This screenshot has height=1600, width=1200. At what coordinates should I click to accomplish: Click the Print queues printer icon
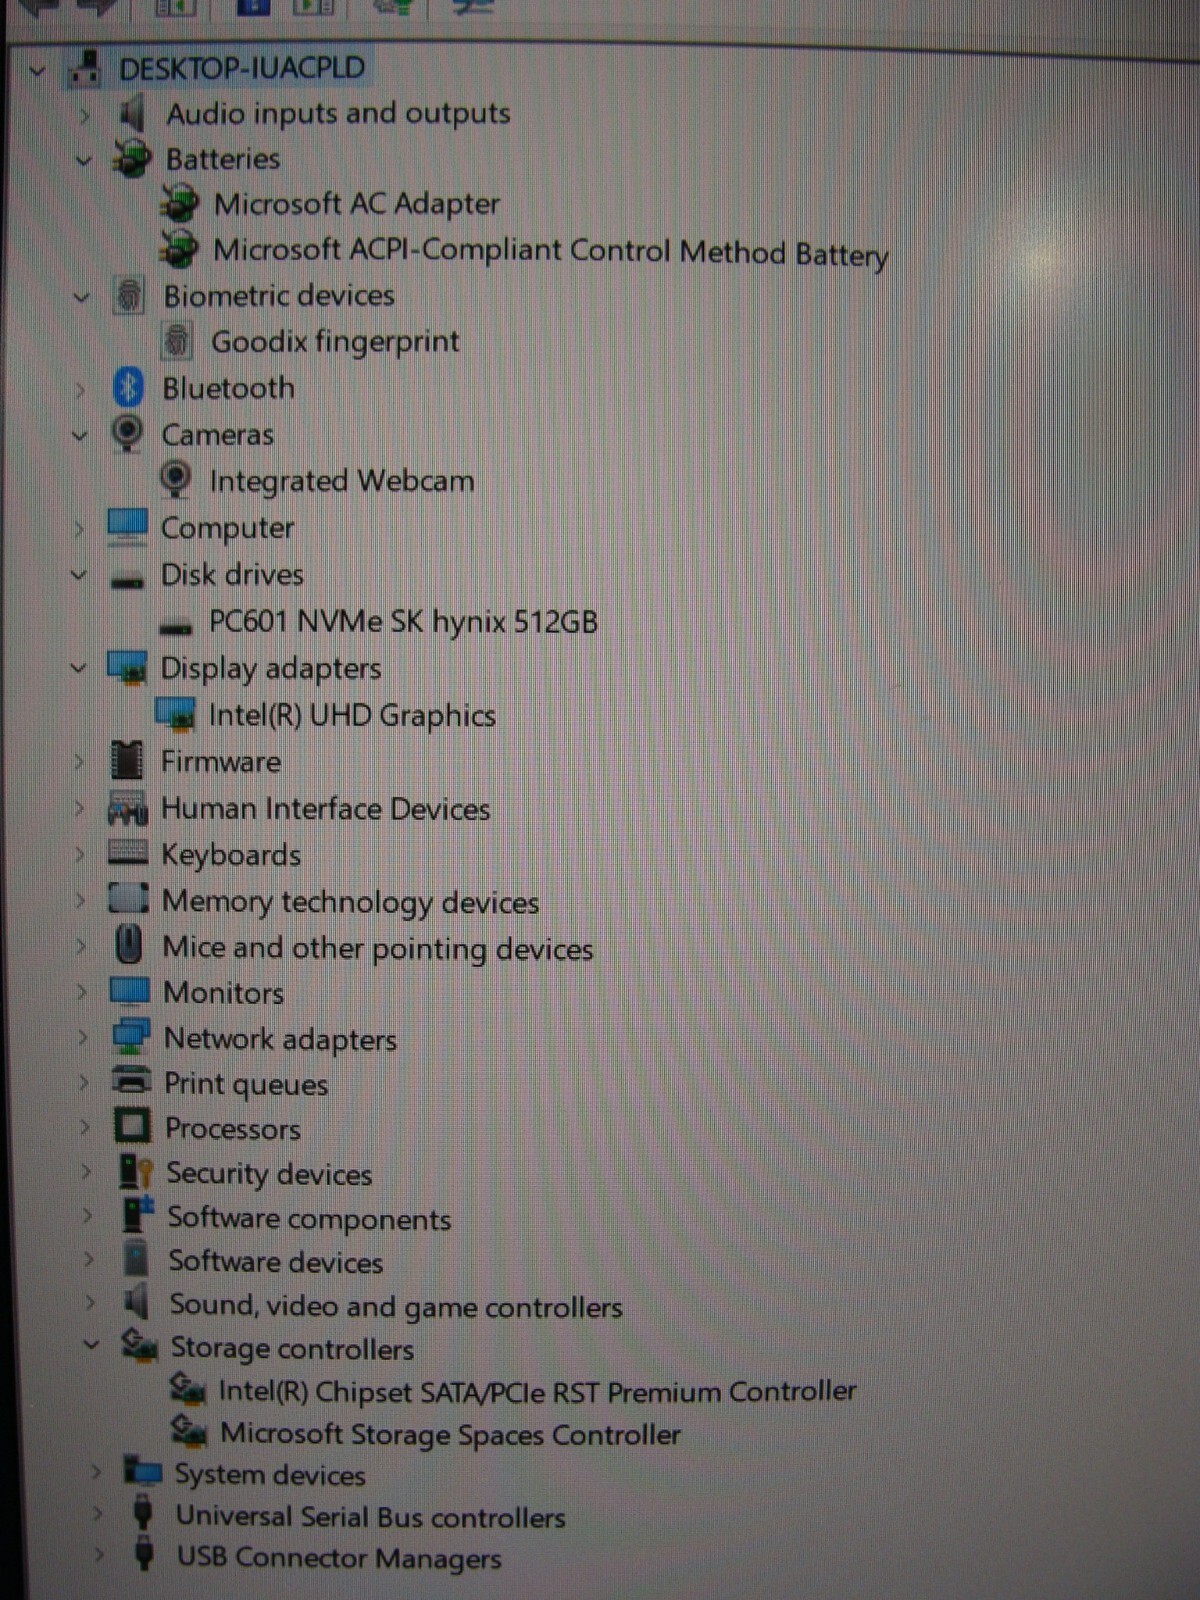coord(131,1081)
